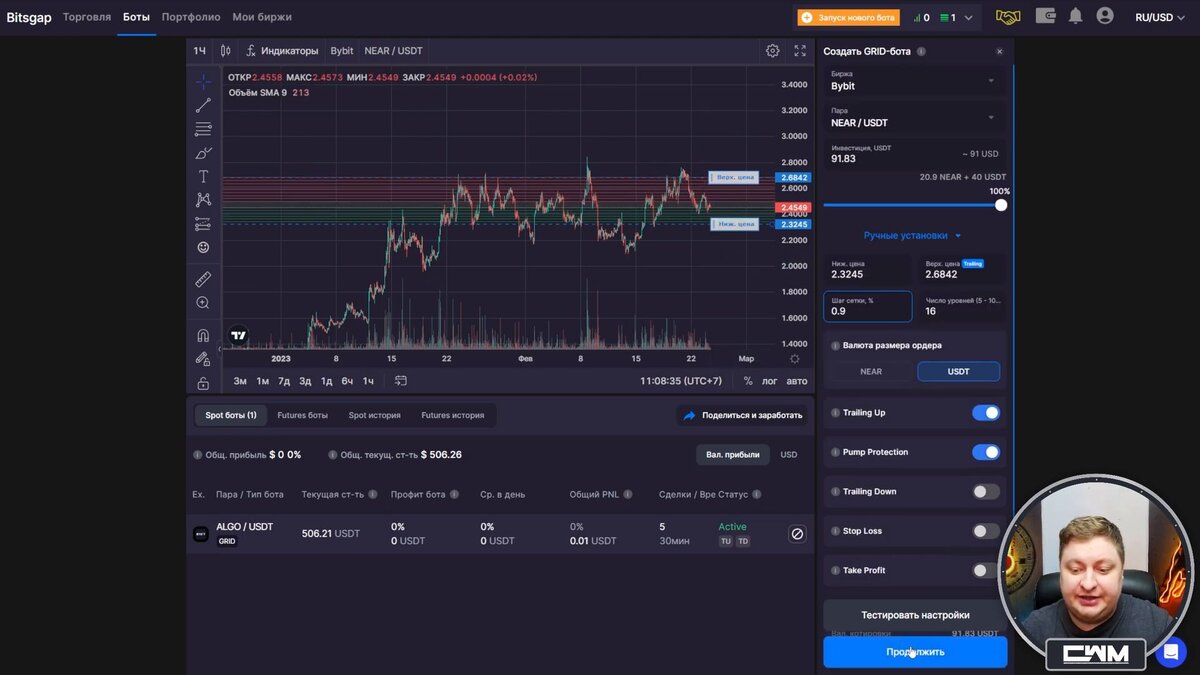1200x675 pixels.
Task: Expand the Пара NEAR / USDT dropdown
Action: point(914,118)
